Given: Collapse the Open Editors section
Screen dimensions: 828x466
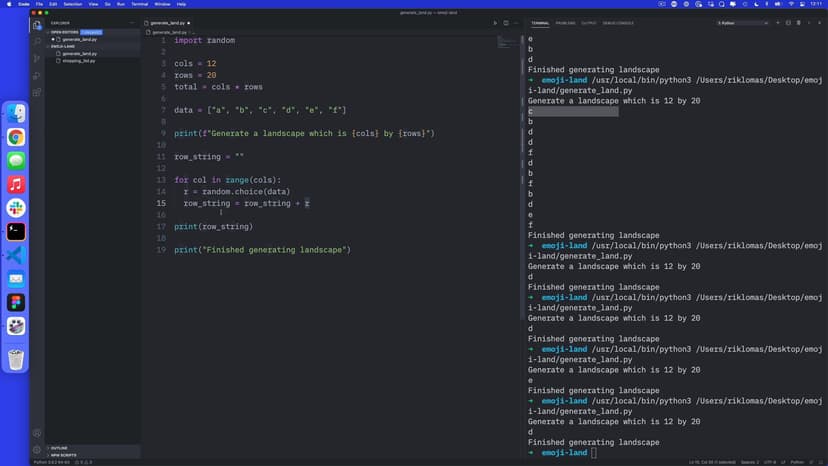Looking at the screenshot, I should 64,32.
